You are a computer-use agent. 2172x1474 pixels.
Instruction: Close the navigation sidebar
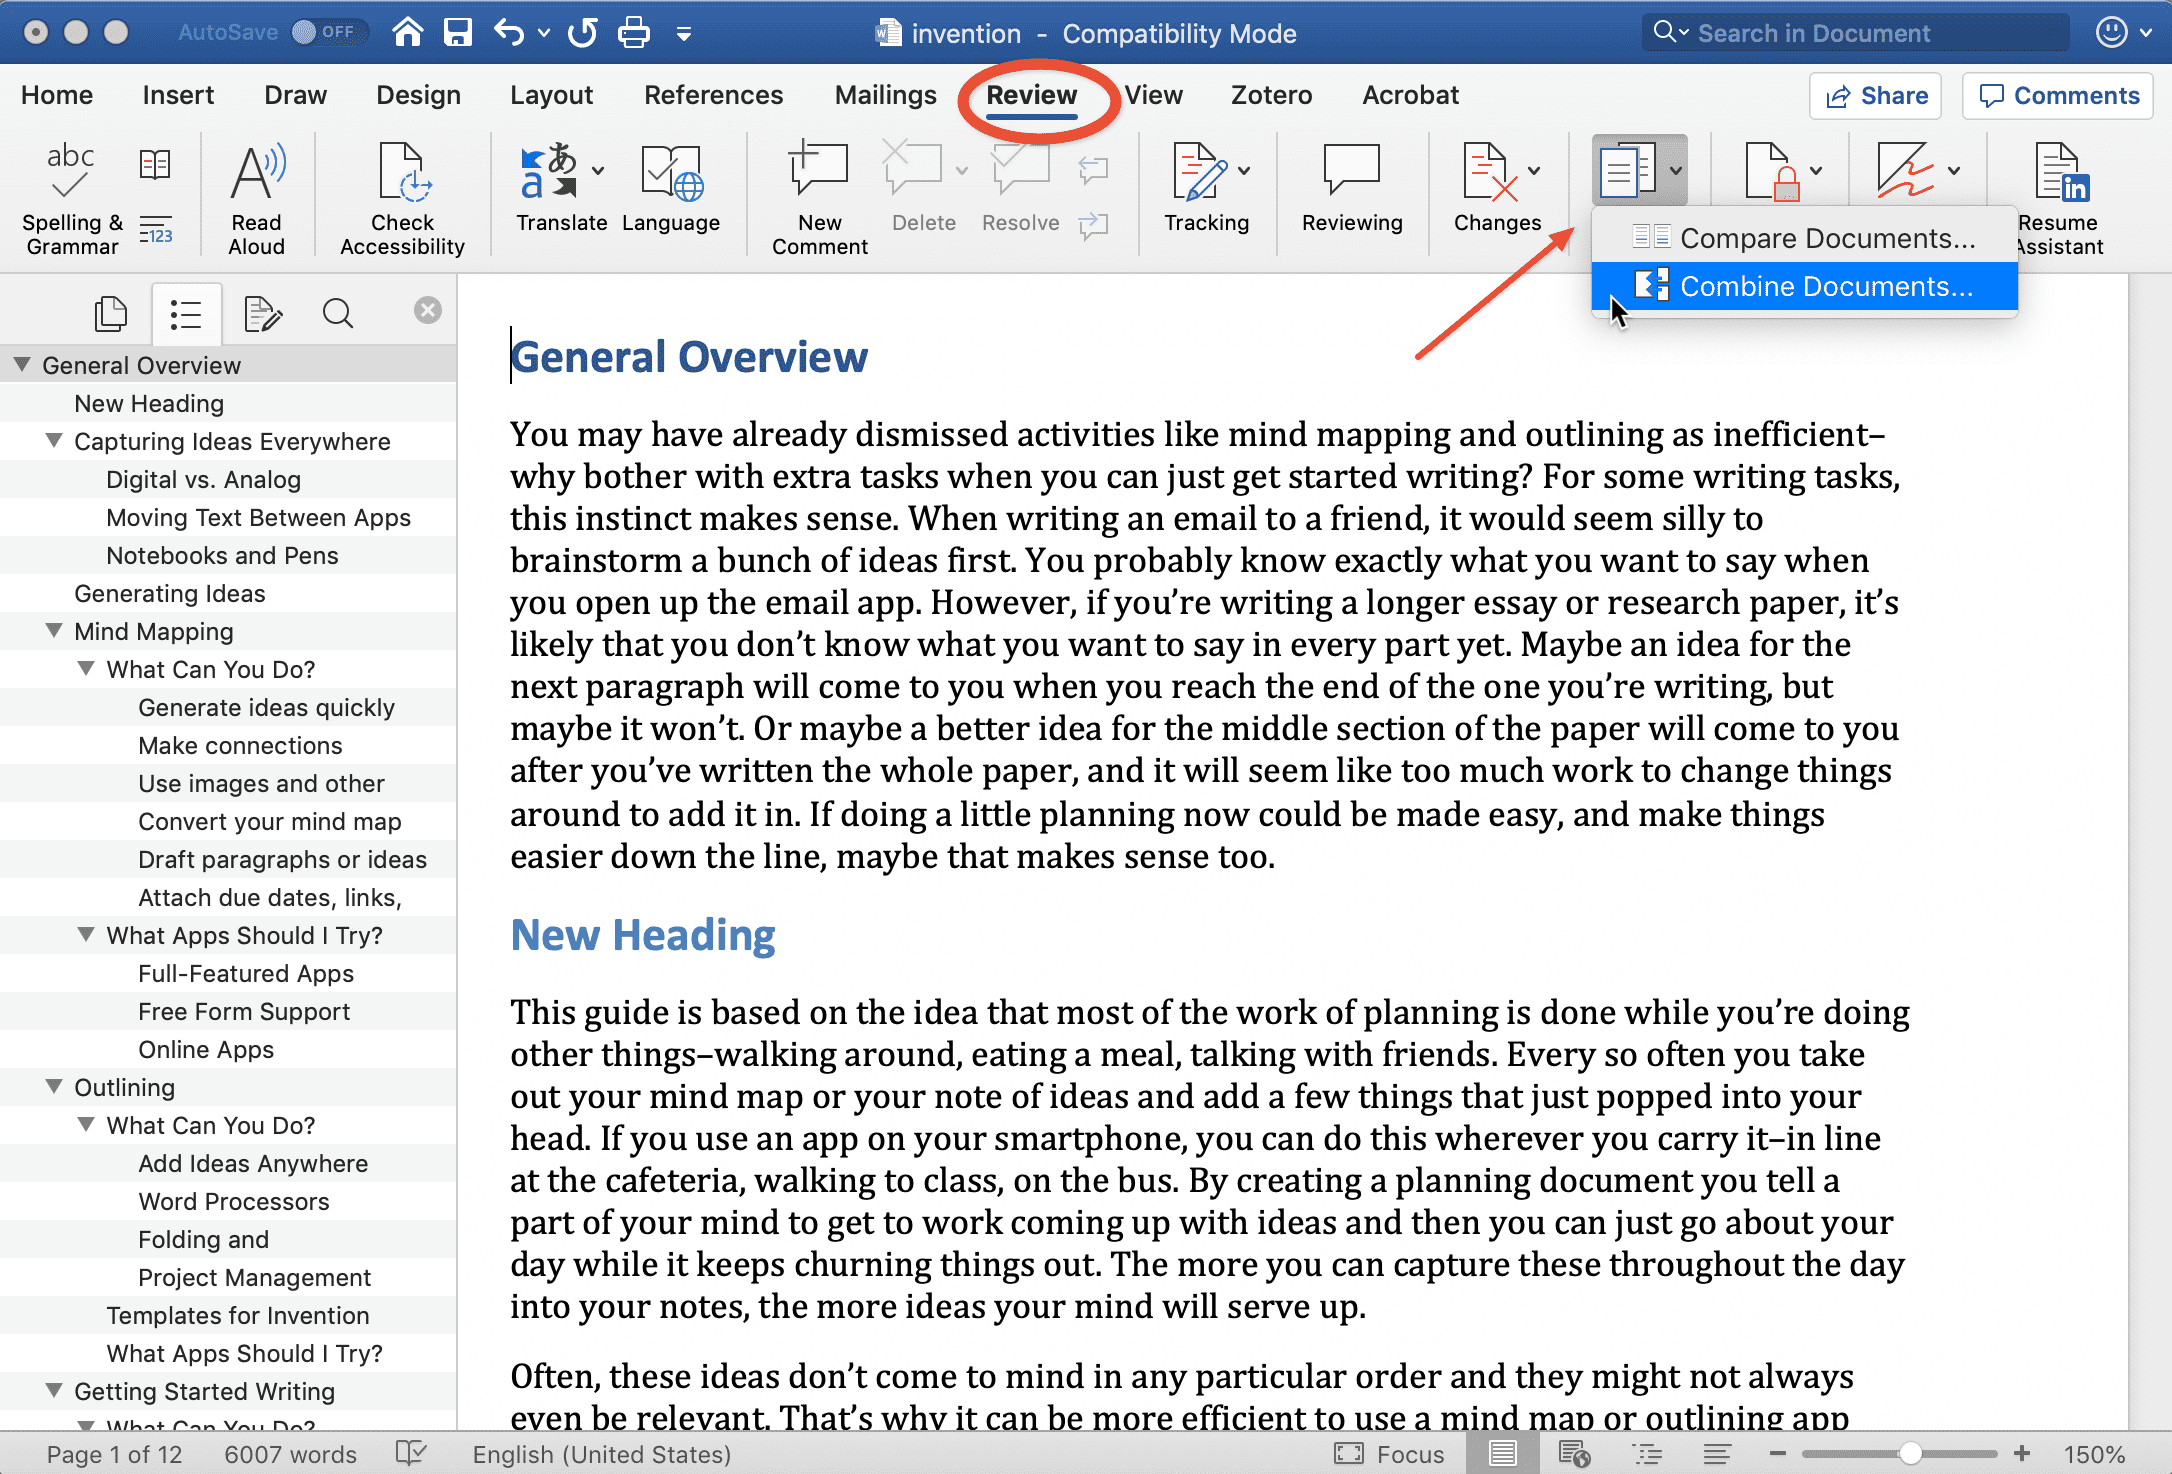click(428, 310)
